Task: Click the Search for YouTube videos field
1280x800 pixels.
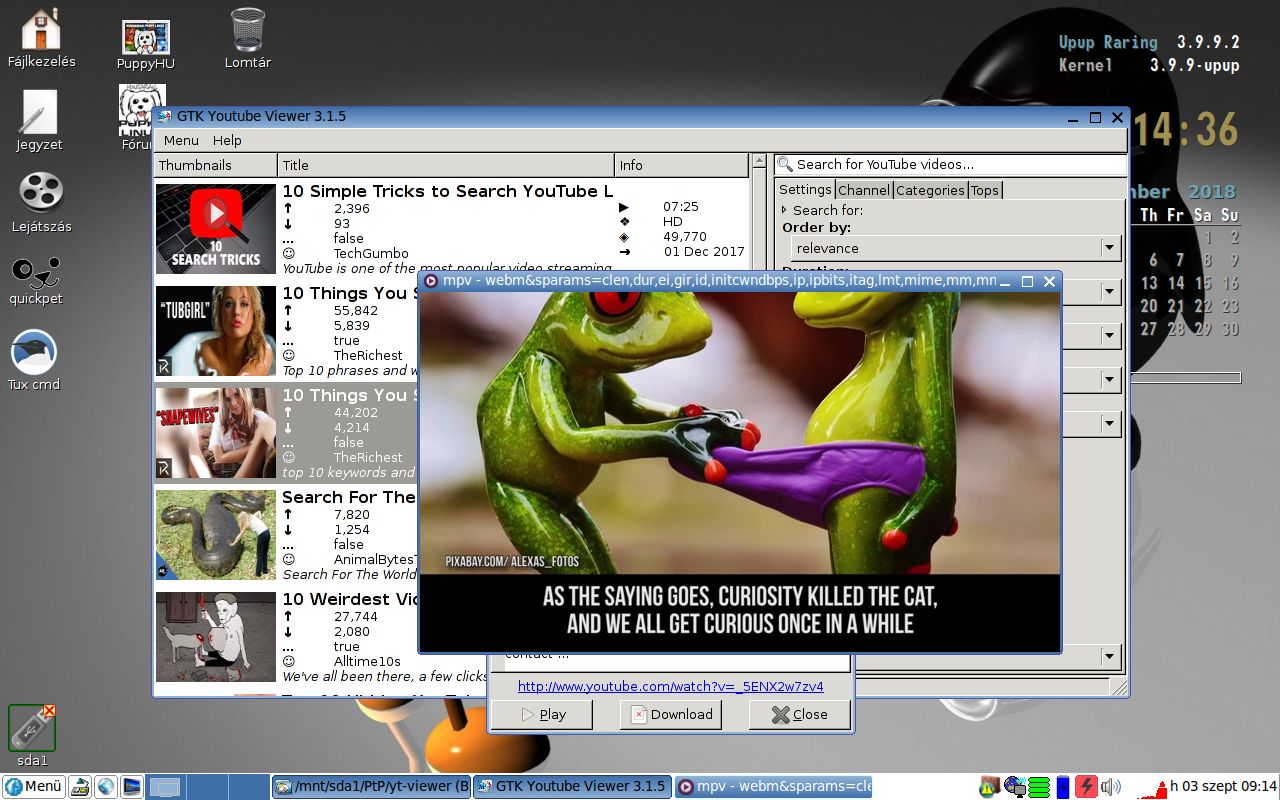Action: click(950, 164)
